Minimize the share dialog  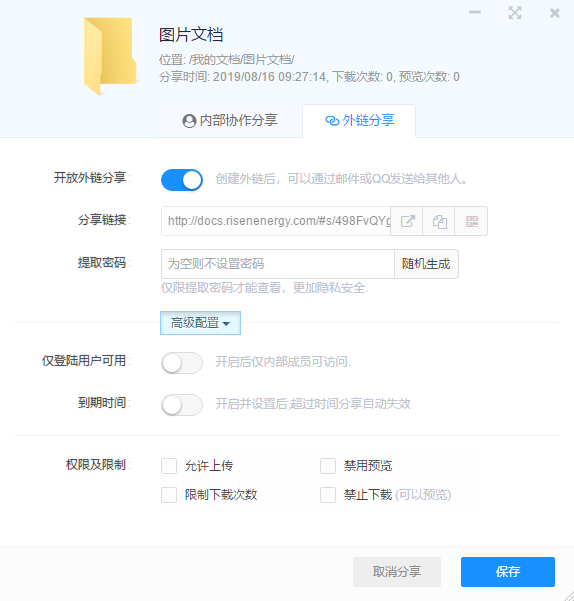475,12
